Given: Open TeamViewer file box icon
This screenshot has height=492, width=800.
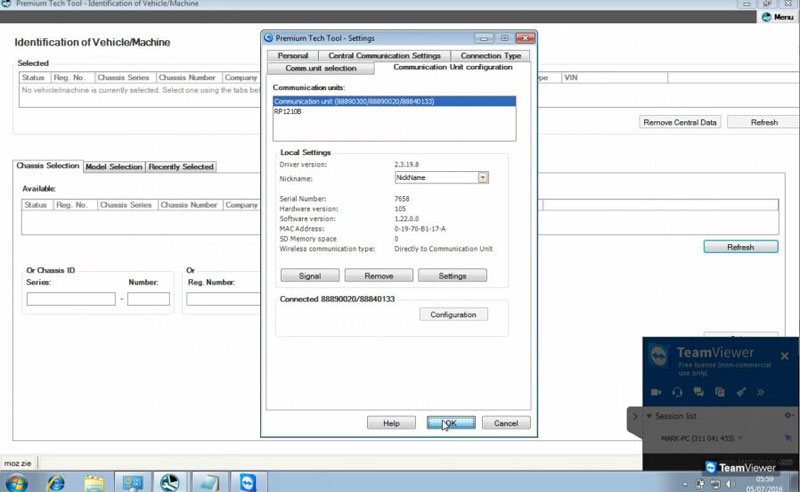Looking at the screenshot, I should [x=719, y=392].
